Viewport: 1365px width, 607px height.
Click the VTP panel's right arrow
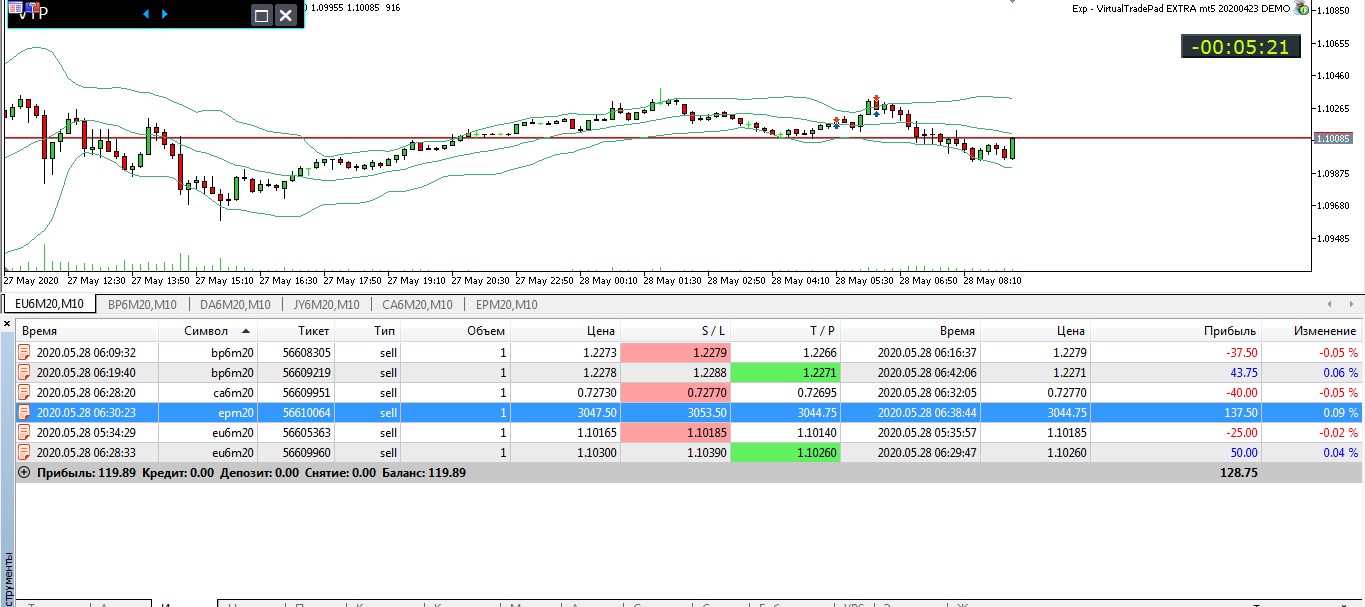tap(164, 14)
